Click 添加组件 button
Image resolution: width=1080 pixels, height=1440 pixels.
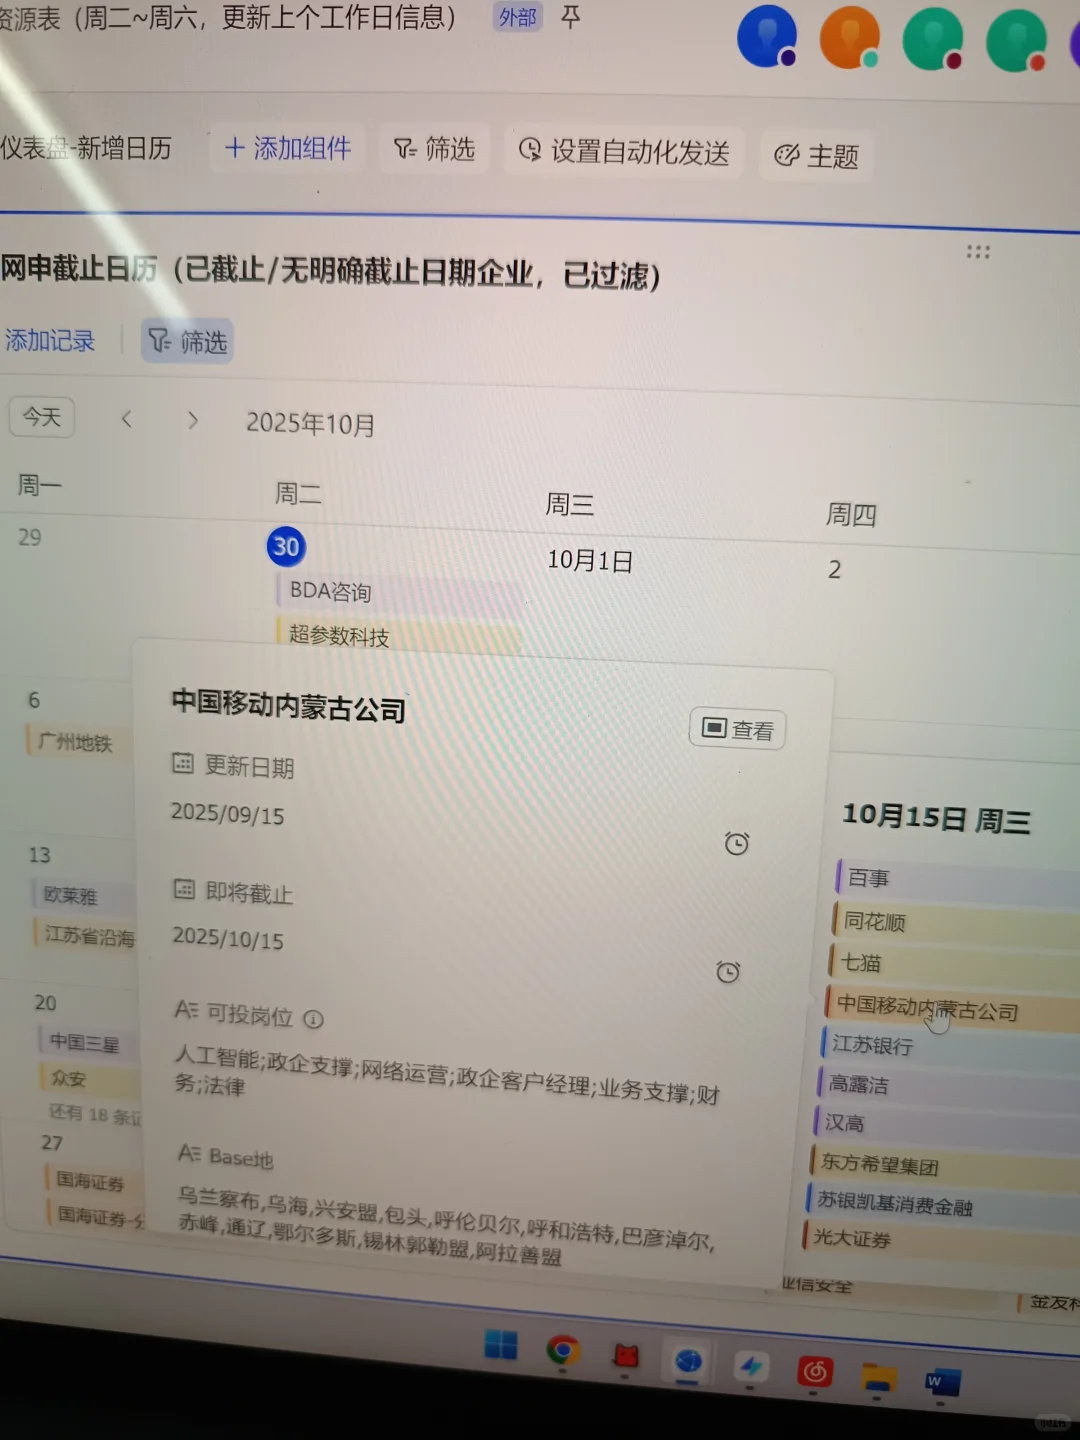point(288,148)
